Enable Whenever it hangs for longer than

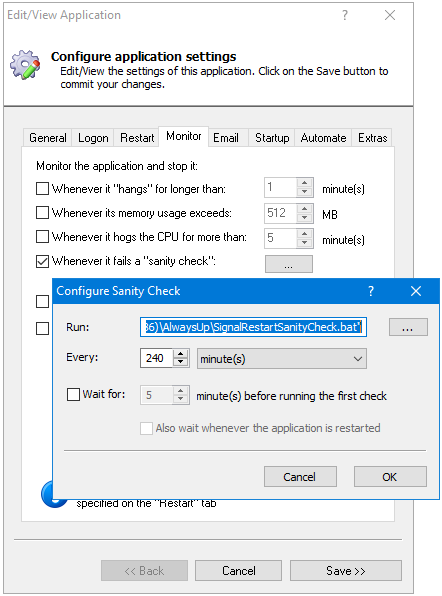click(42, 189)
